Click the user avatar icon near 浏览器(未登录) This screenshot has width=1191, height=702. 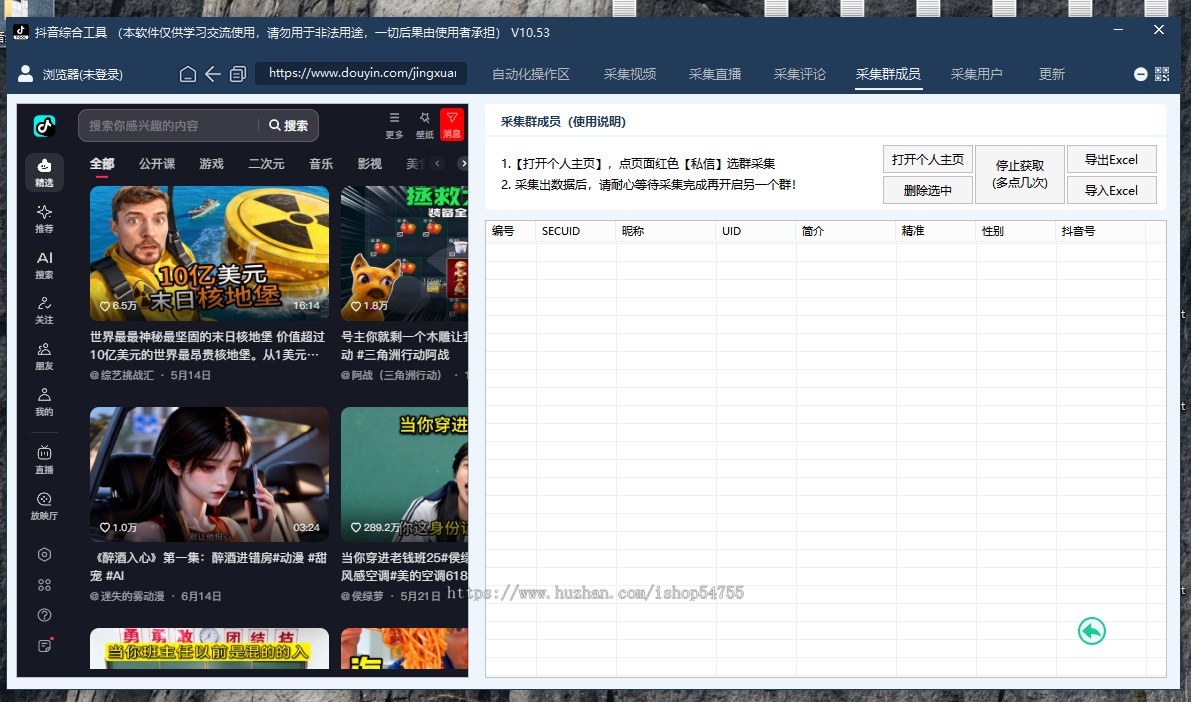tap(25, 74)
